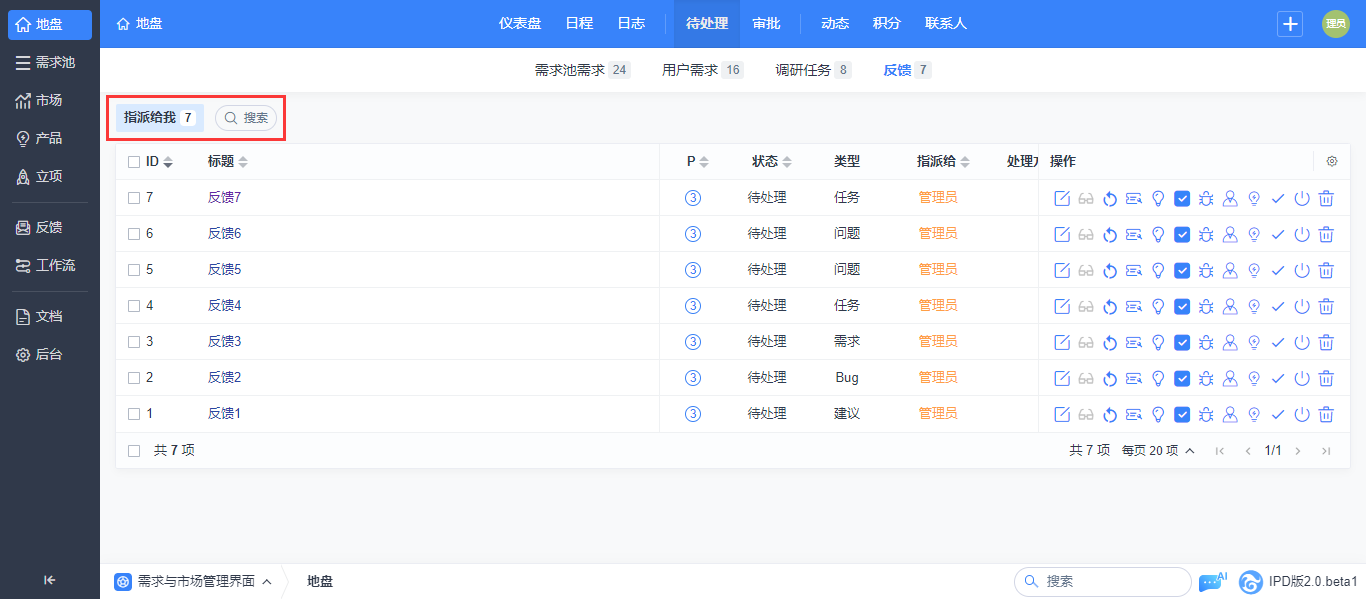This screenshot has width=1366, height=599.
Task: Click the bottom bar 搜索 field
Action: 1102,581
